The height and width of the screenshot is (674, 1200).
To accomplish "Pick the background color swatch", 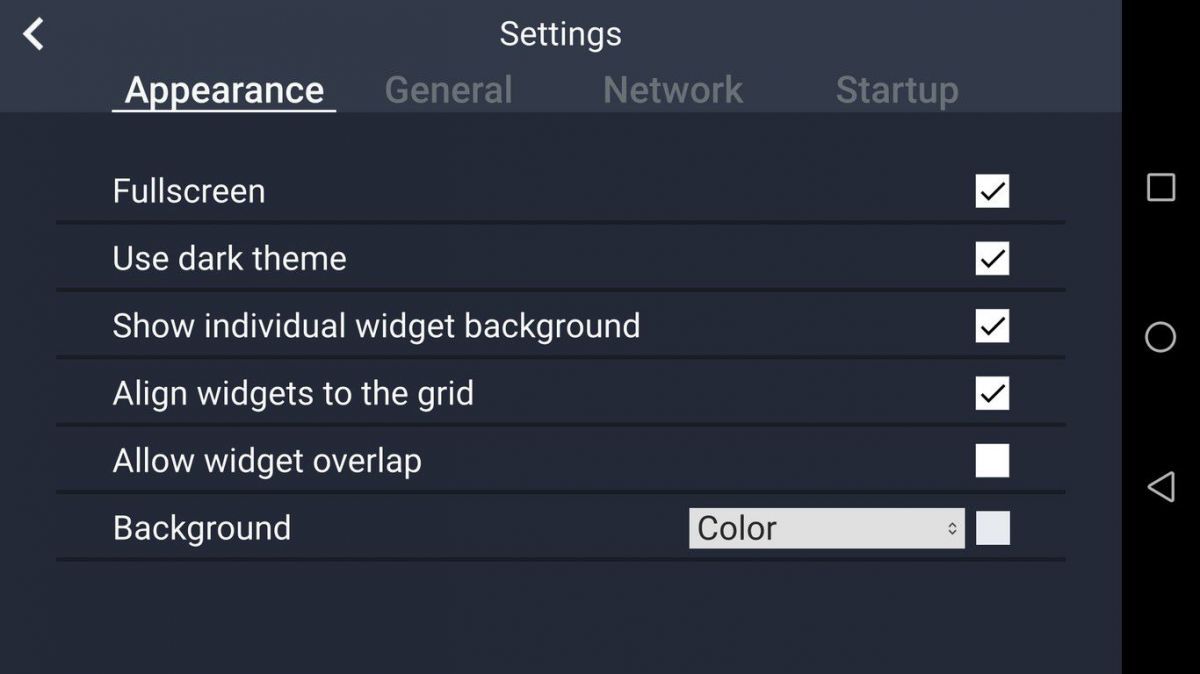I will point(993,528).
